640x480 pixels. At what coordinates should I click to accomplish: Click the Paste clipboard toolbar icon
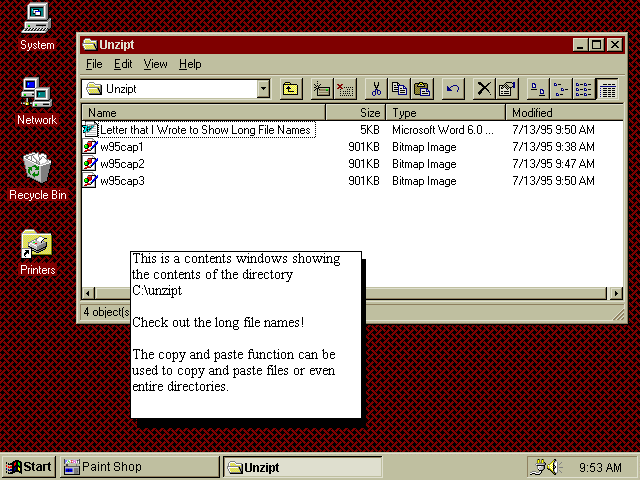(422, 89)
